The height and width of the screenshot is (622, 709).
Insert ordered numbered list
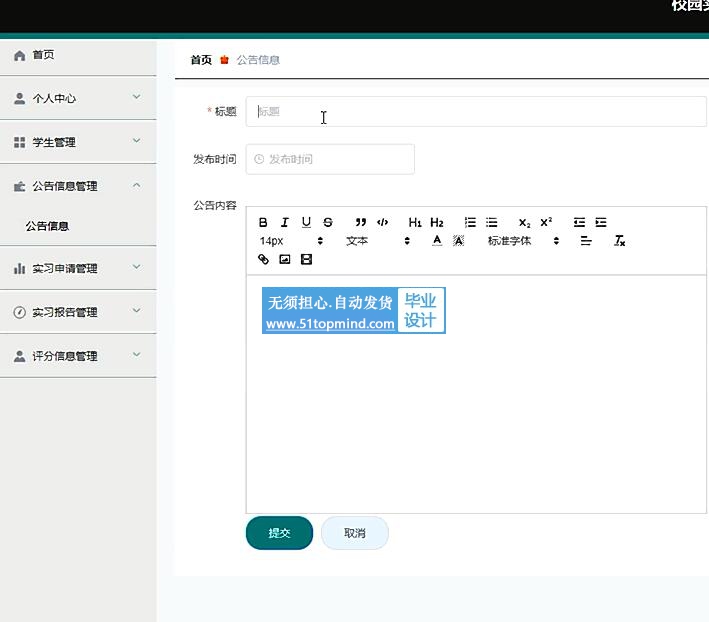470,222
